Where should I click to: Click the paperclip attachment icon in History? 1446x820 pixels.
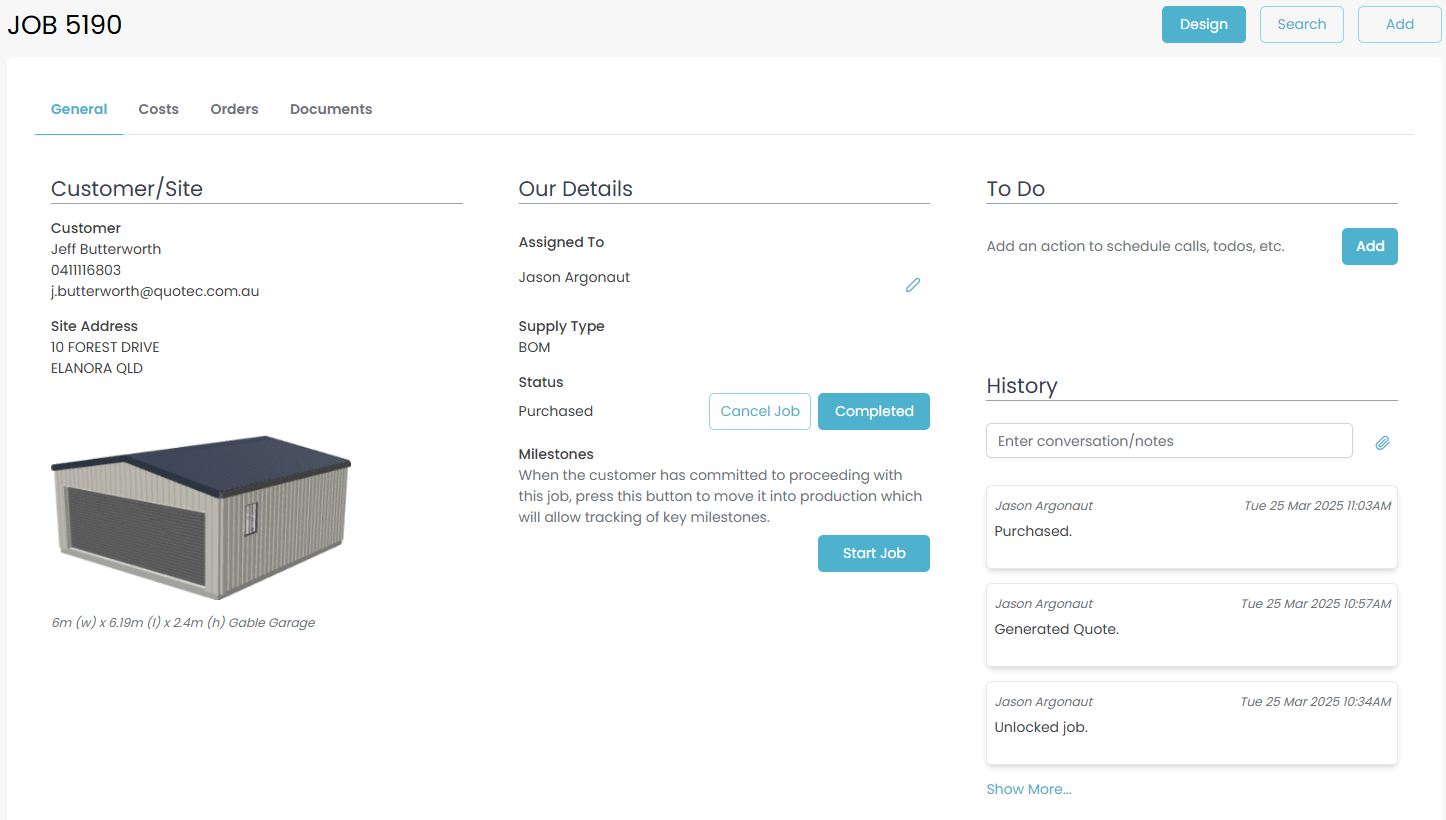coord(1382,442)
